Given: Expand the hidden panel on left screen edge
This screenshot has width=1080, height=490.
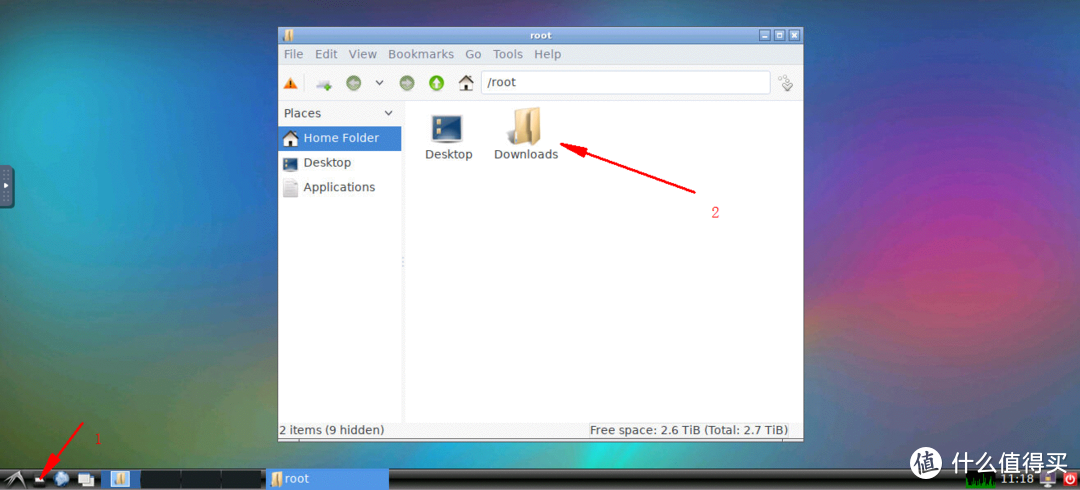Looking at the screenshot, I should tap(6, 187).
